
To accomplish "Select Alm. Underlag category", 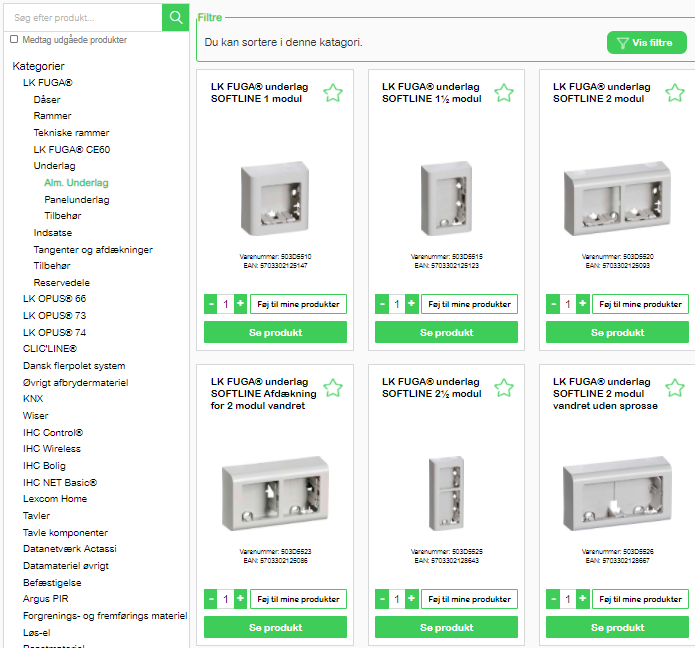I will (76, 183).
